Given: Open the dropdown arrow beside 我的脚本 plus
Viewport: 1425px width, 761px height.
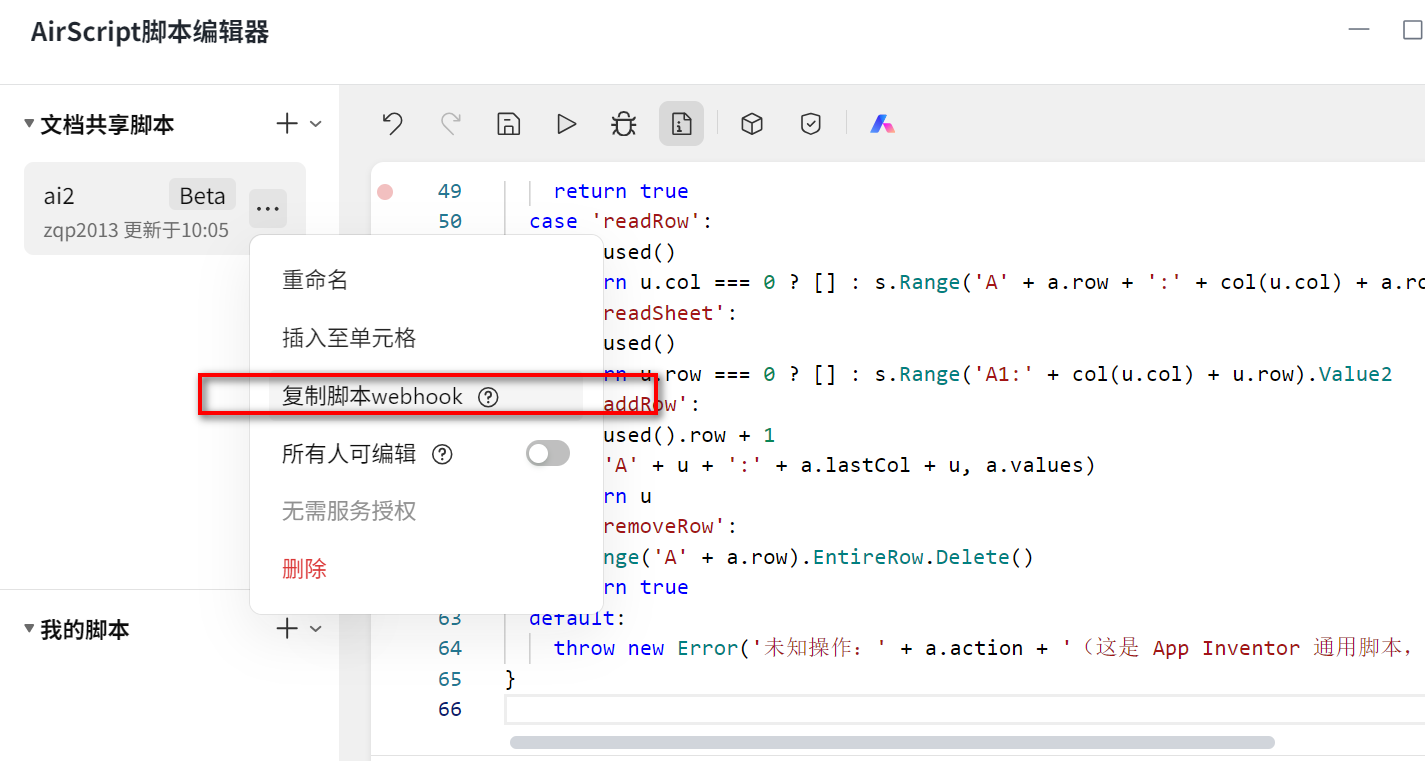Looking at the screenshot, I should coord(316,629).
